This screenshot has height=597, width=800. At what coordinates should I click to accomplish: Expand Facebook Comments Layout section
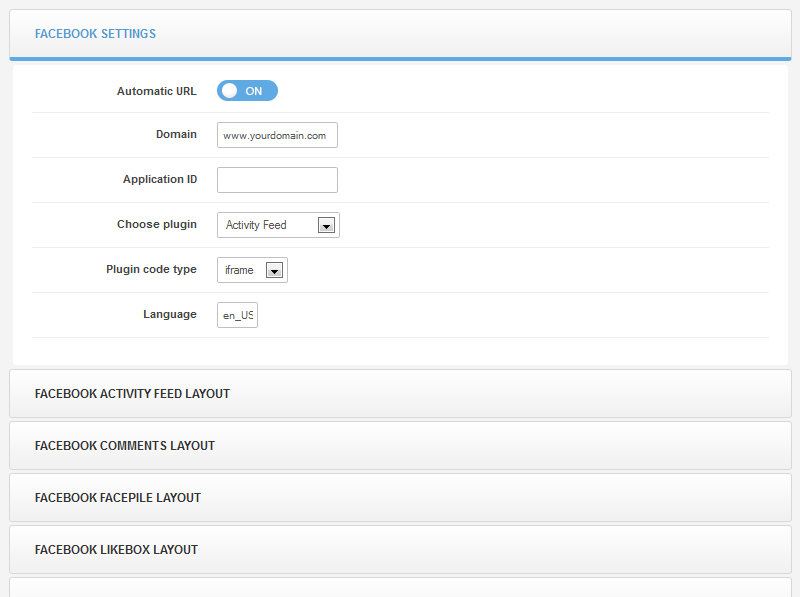(400, 446)
